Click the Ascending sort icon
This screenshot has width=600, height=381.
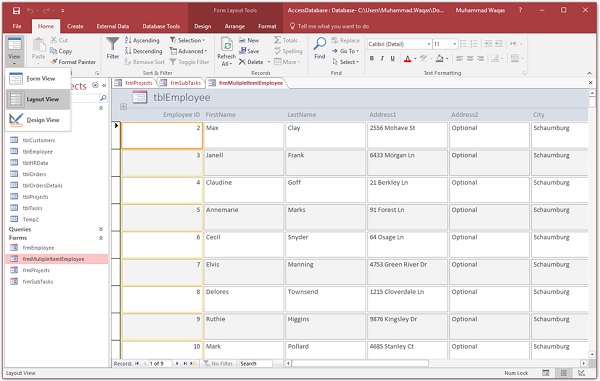pyautogui.click(x=128, y=40)
